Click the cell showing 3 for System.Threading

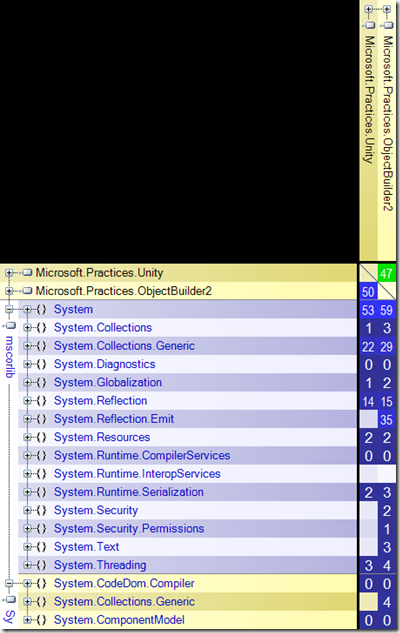click(x=369, y=566)
